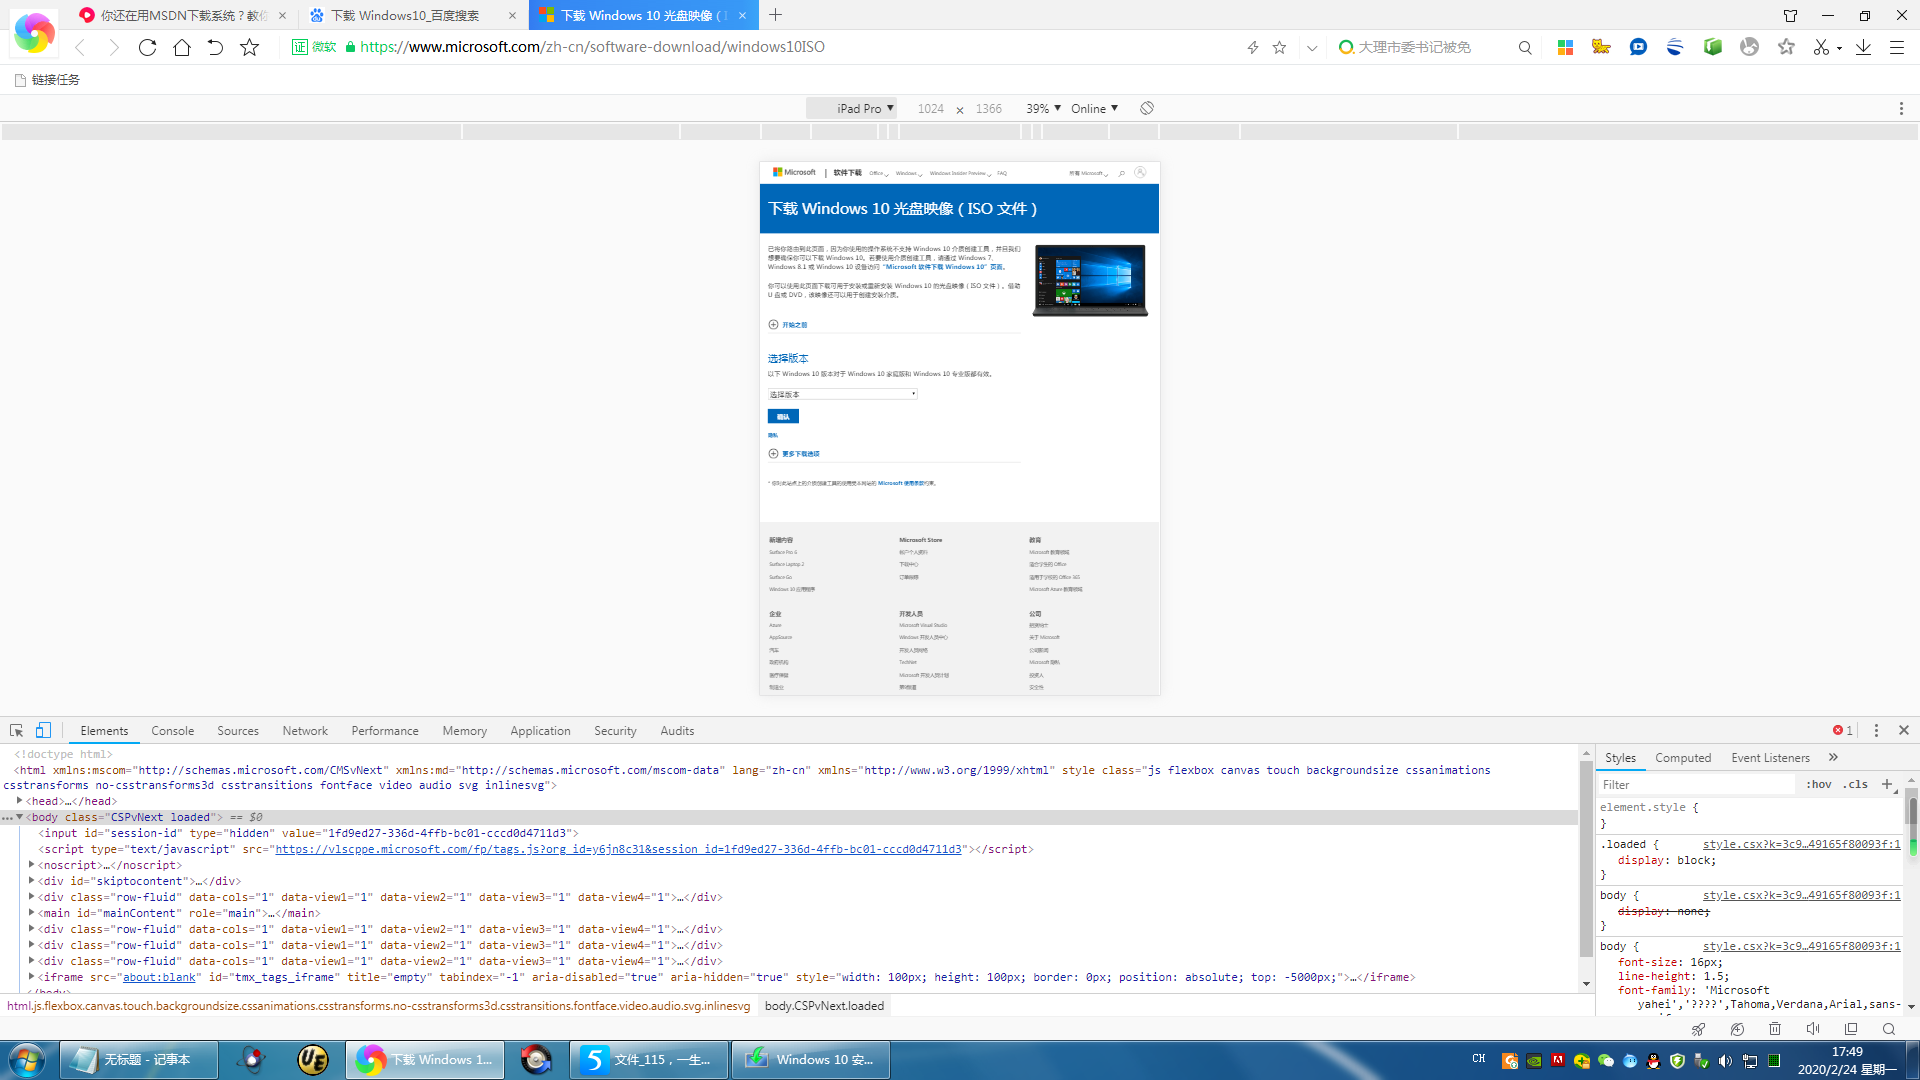This screenshot has width=1920, height=1080.
Task: Click the red error count indicator
Action: [x=1843, y=730]
